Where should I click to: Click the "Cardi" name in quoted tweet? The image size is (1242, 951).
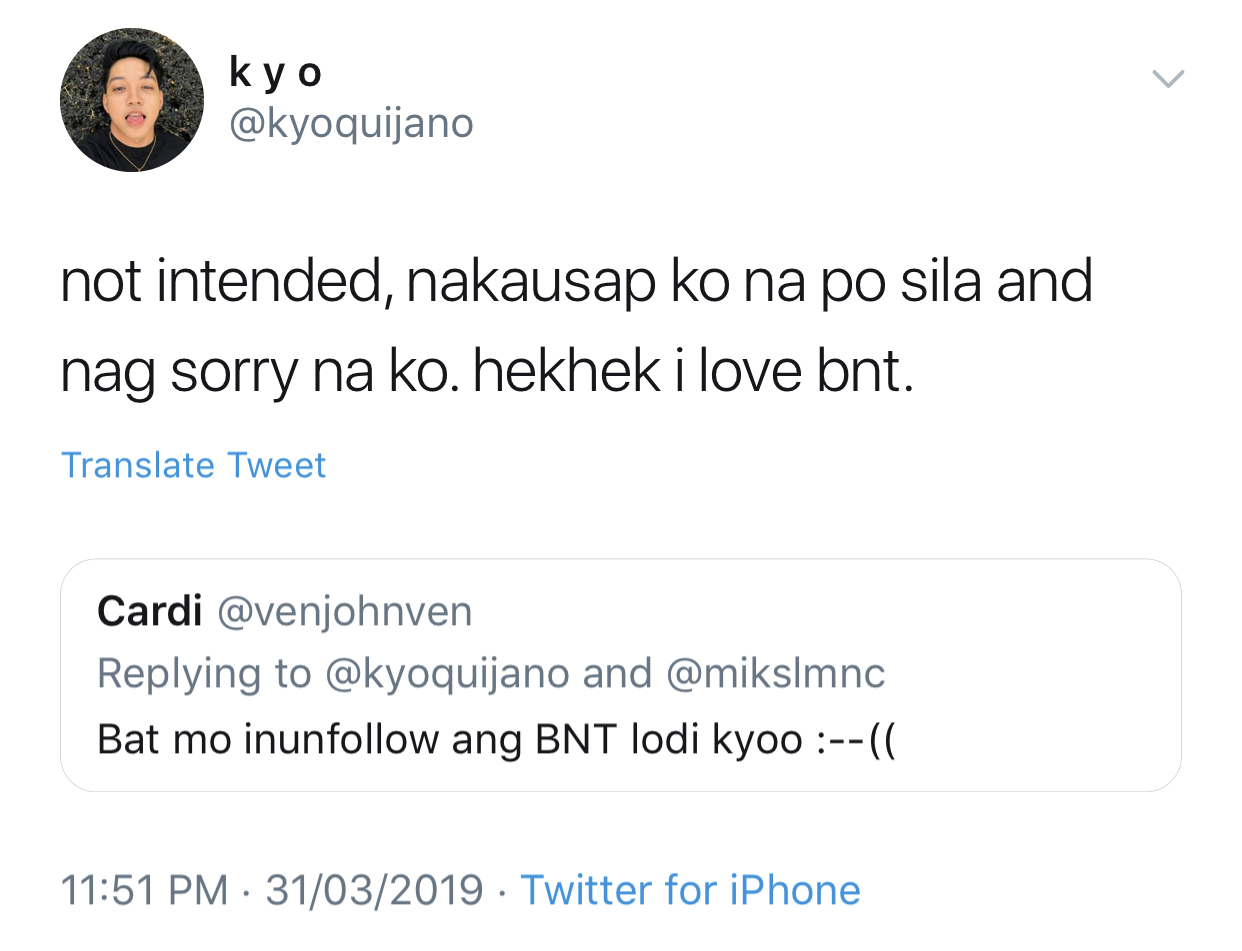(150, 611)
